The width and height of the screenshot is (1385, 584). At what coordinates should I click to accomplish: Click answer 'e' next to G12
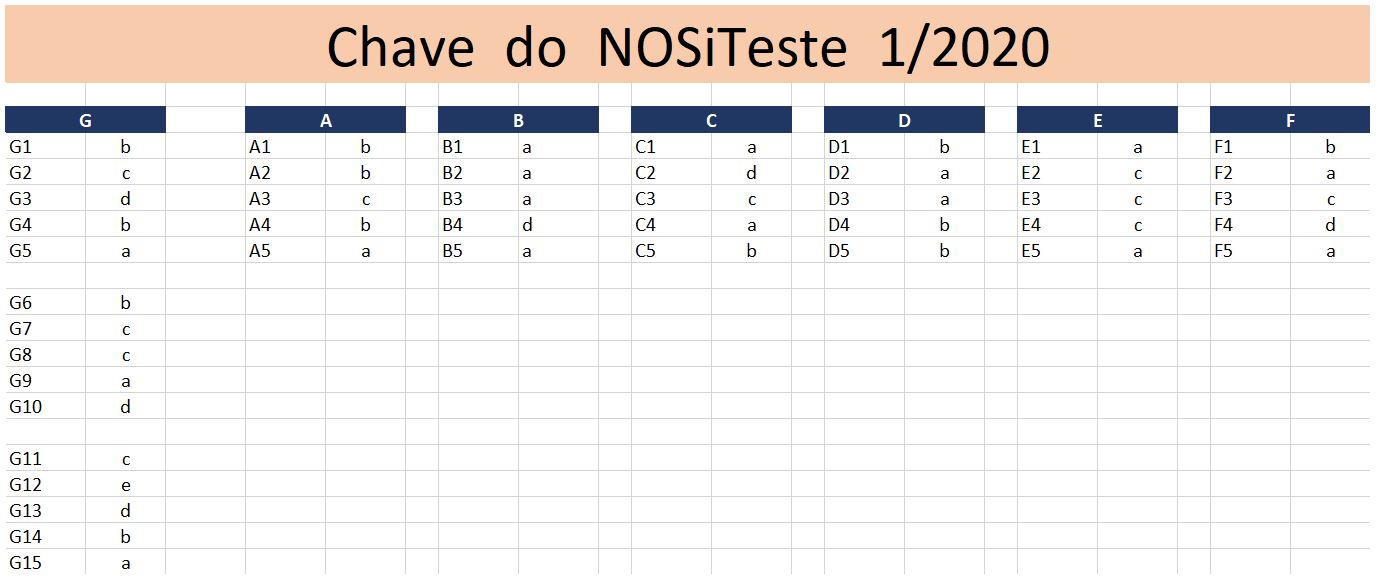pyautogui.click(x=126, y=486)
